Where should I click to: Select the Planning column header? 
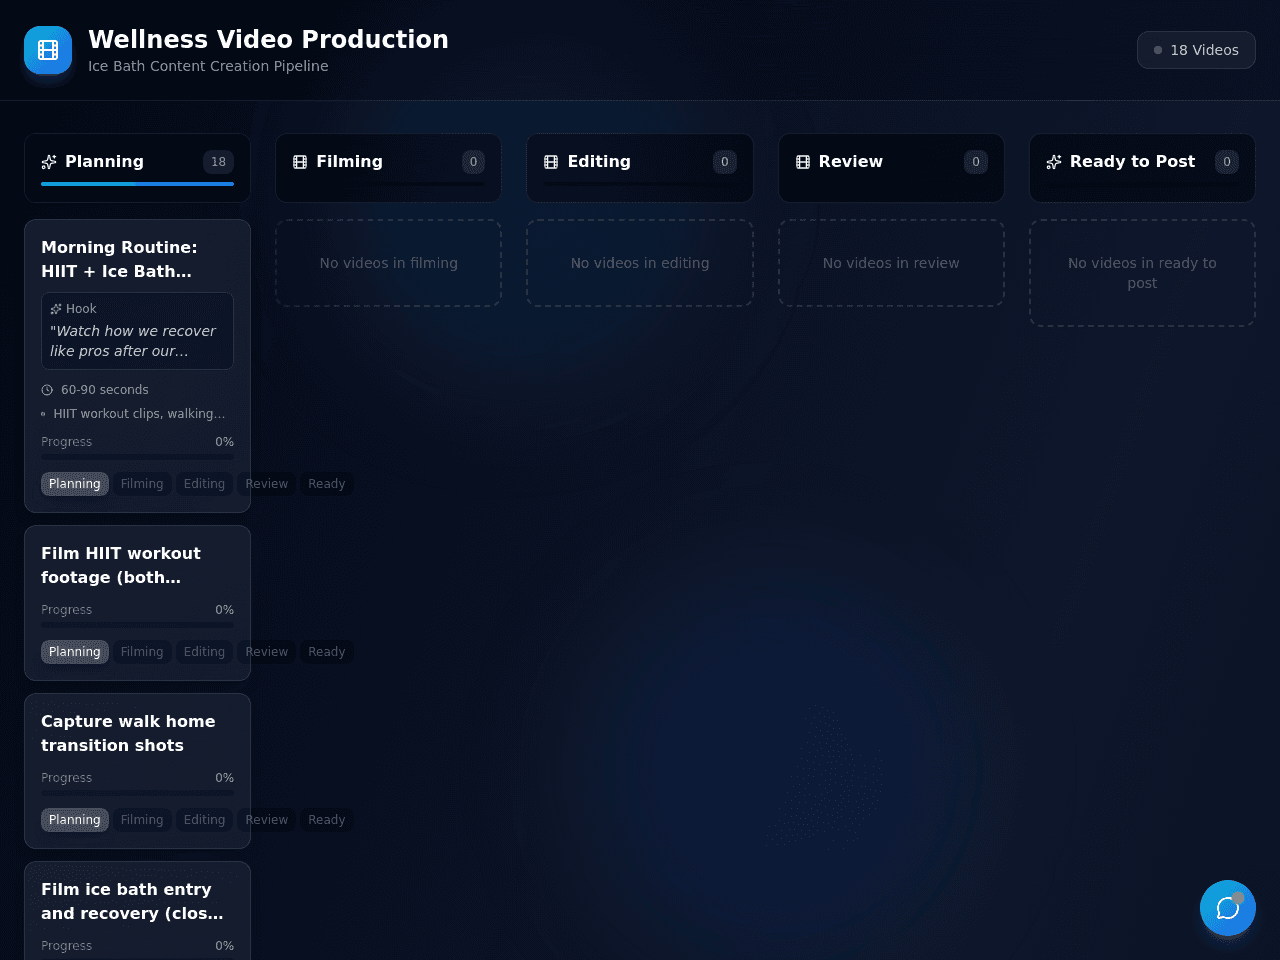(137, 168)
